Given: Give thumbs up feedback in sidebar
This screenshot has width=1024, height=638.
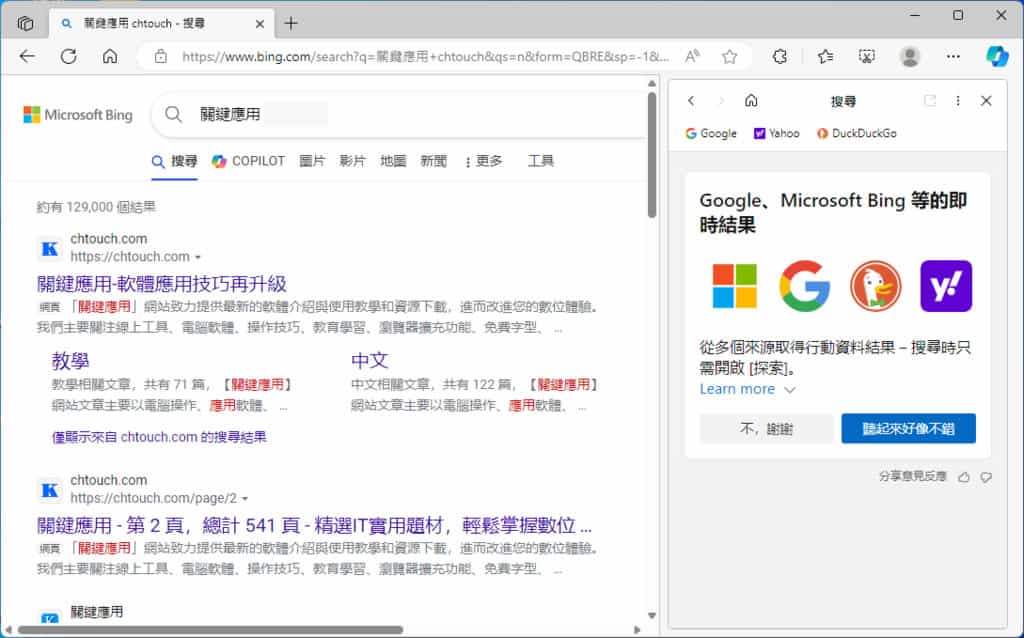Looking at the screenshot, I should [963, 477].
